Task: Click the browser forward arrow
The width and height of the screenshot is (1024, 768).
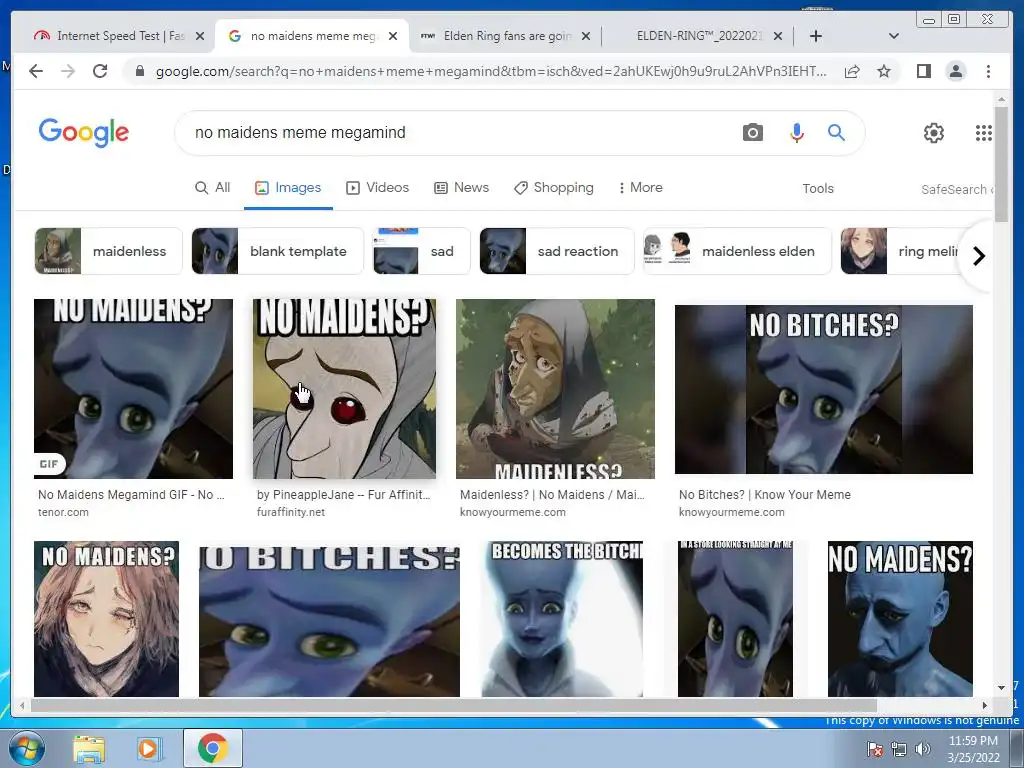Action: pos(68,71)
